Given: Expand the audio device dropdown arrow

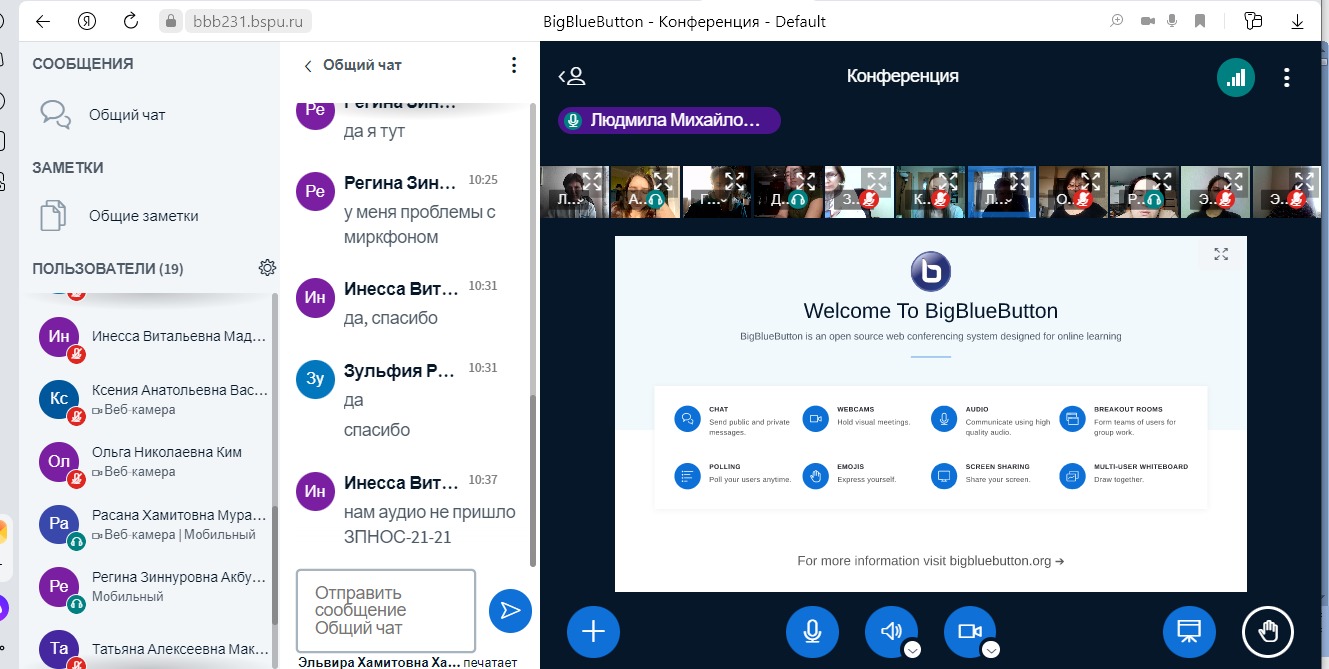Looking at the screenshot, I should (x=912, y=650).
